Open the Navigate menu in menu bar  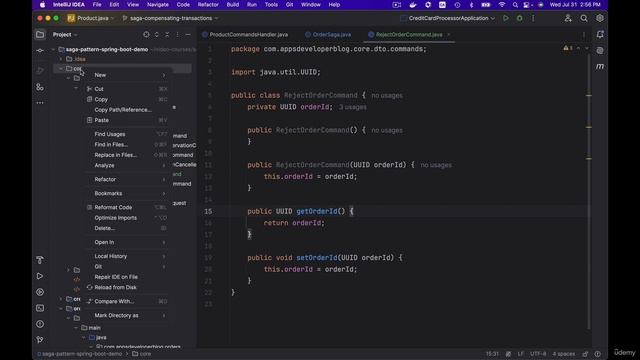pos(158,5)
